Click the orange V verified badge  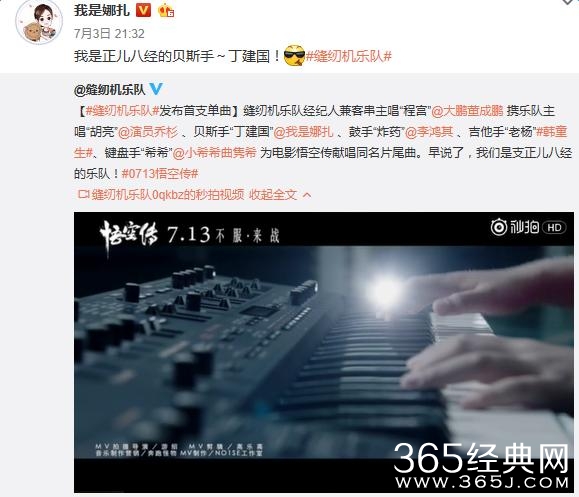(143, 11)
